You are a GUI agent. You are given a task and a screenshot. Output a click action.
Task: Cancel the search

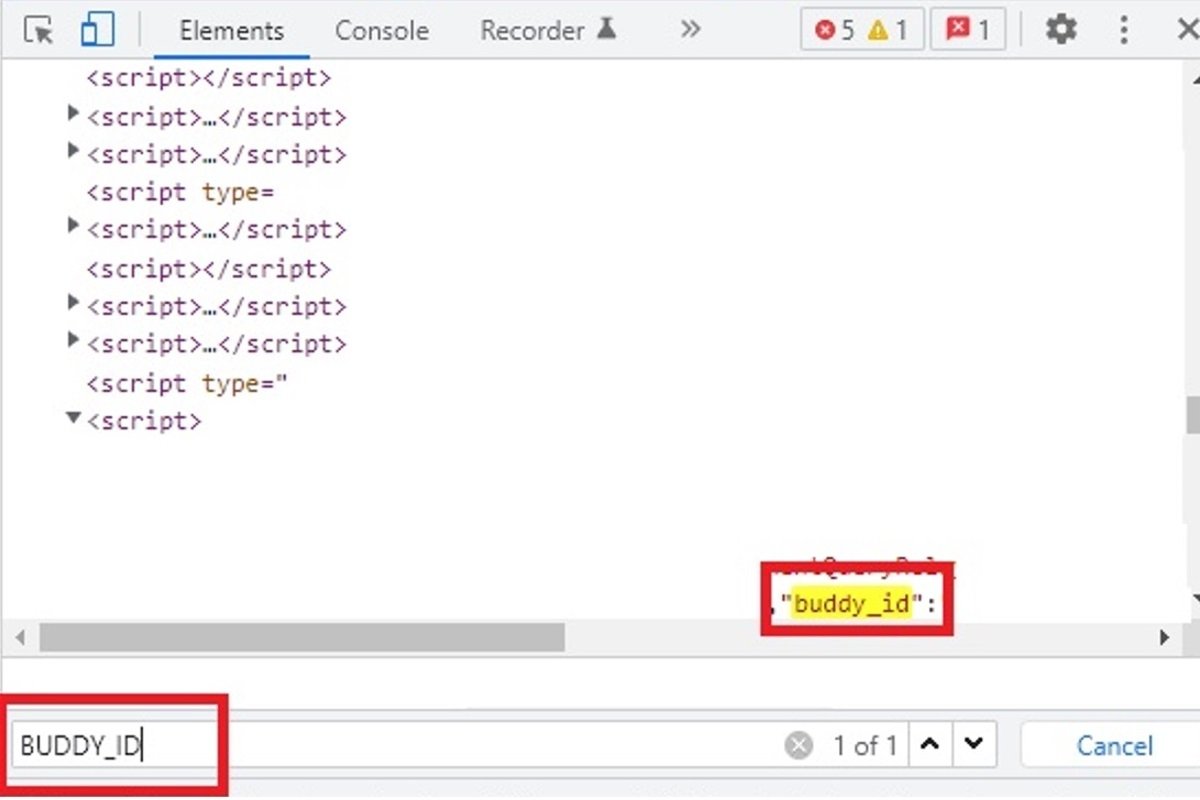(x=1114, y=746)
